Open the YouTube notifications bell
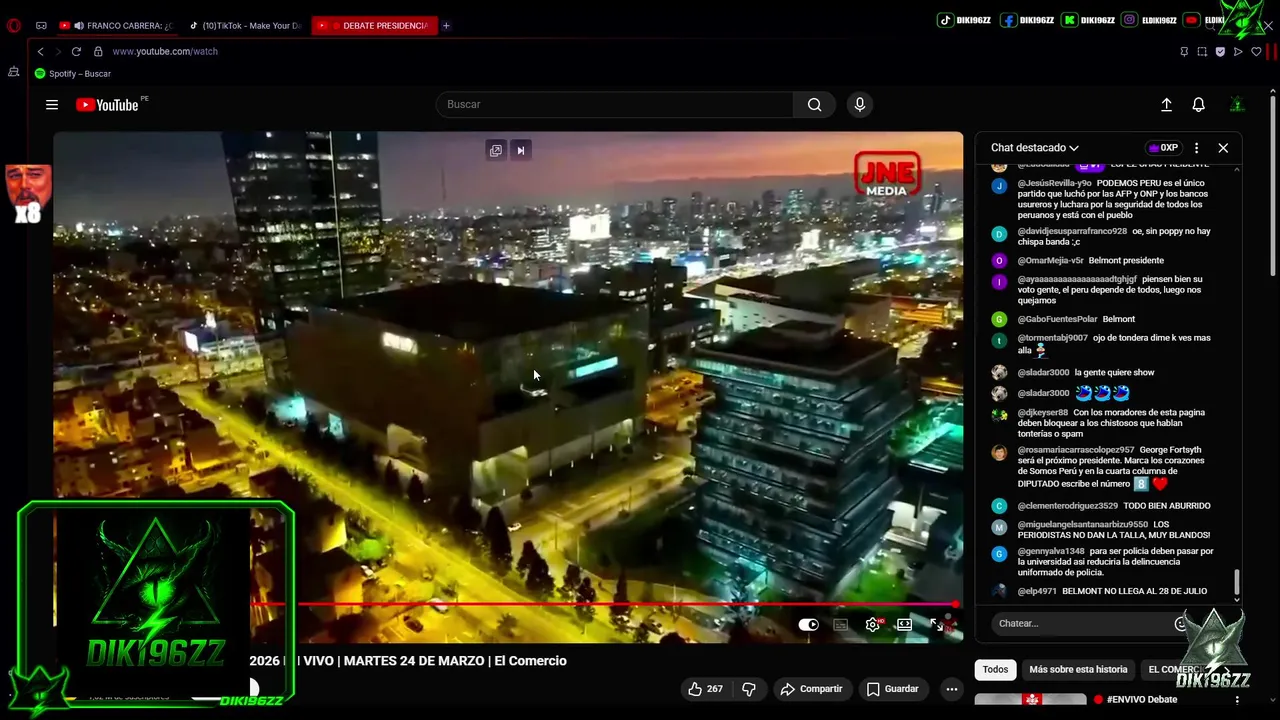The height and width of the screenshot is (720, 1280). coord(1198,105)
